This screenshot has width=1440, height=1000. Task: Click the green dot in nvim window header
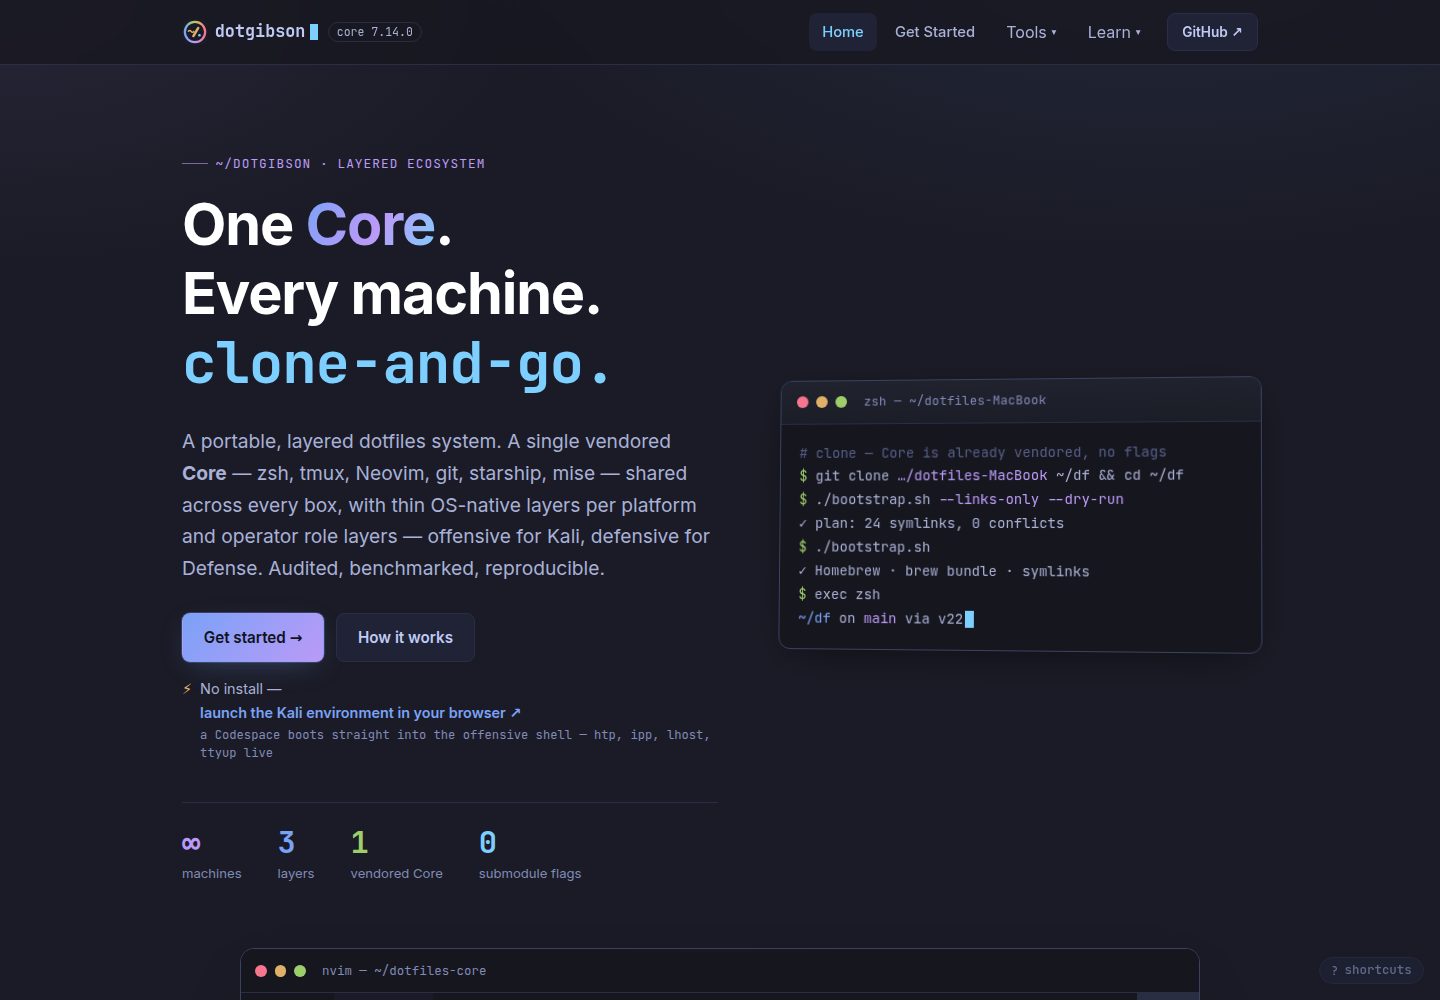(x=300, y=971)
